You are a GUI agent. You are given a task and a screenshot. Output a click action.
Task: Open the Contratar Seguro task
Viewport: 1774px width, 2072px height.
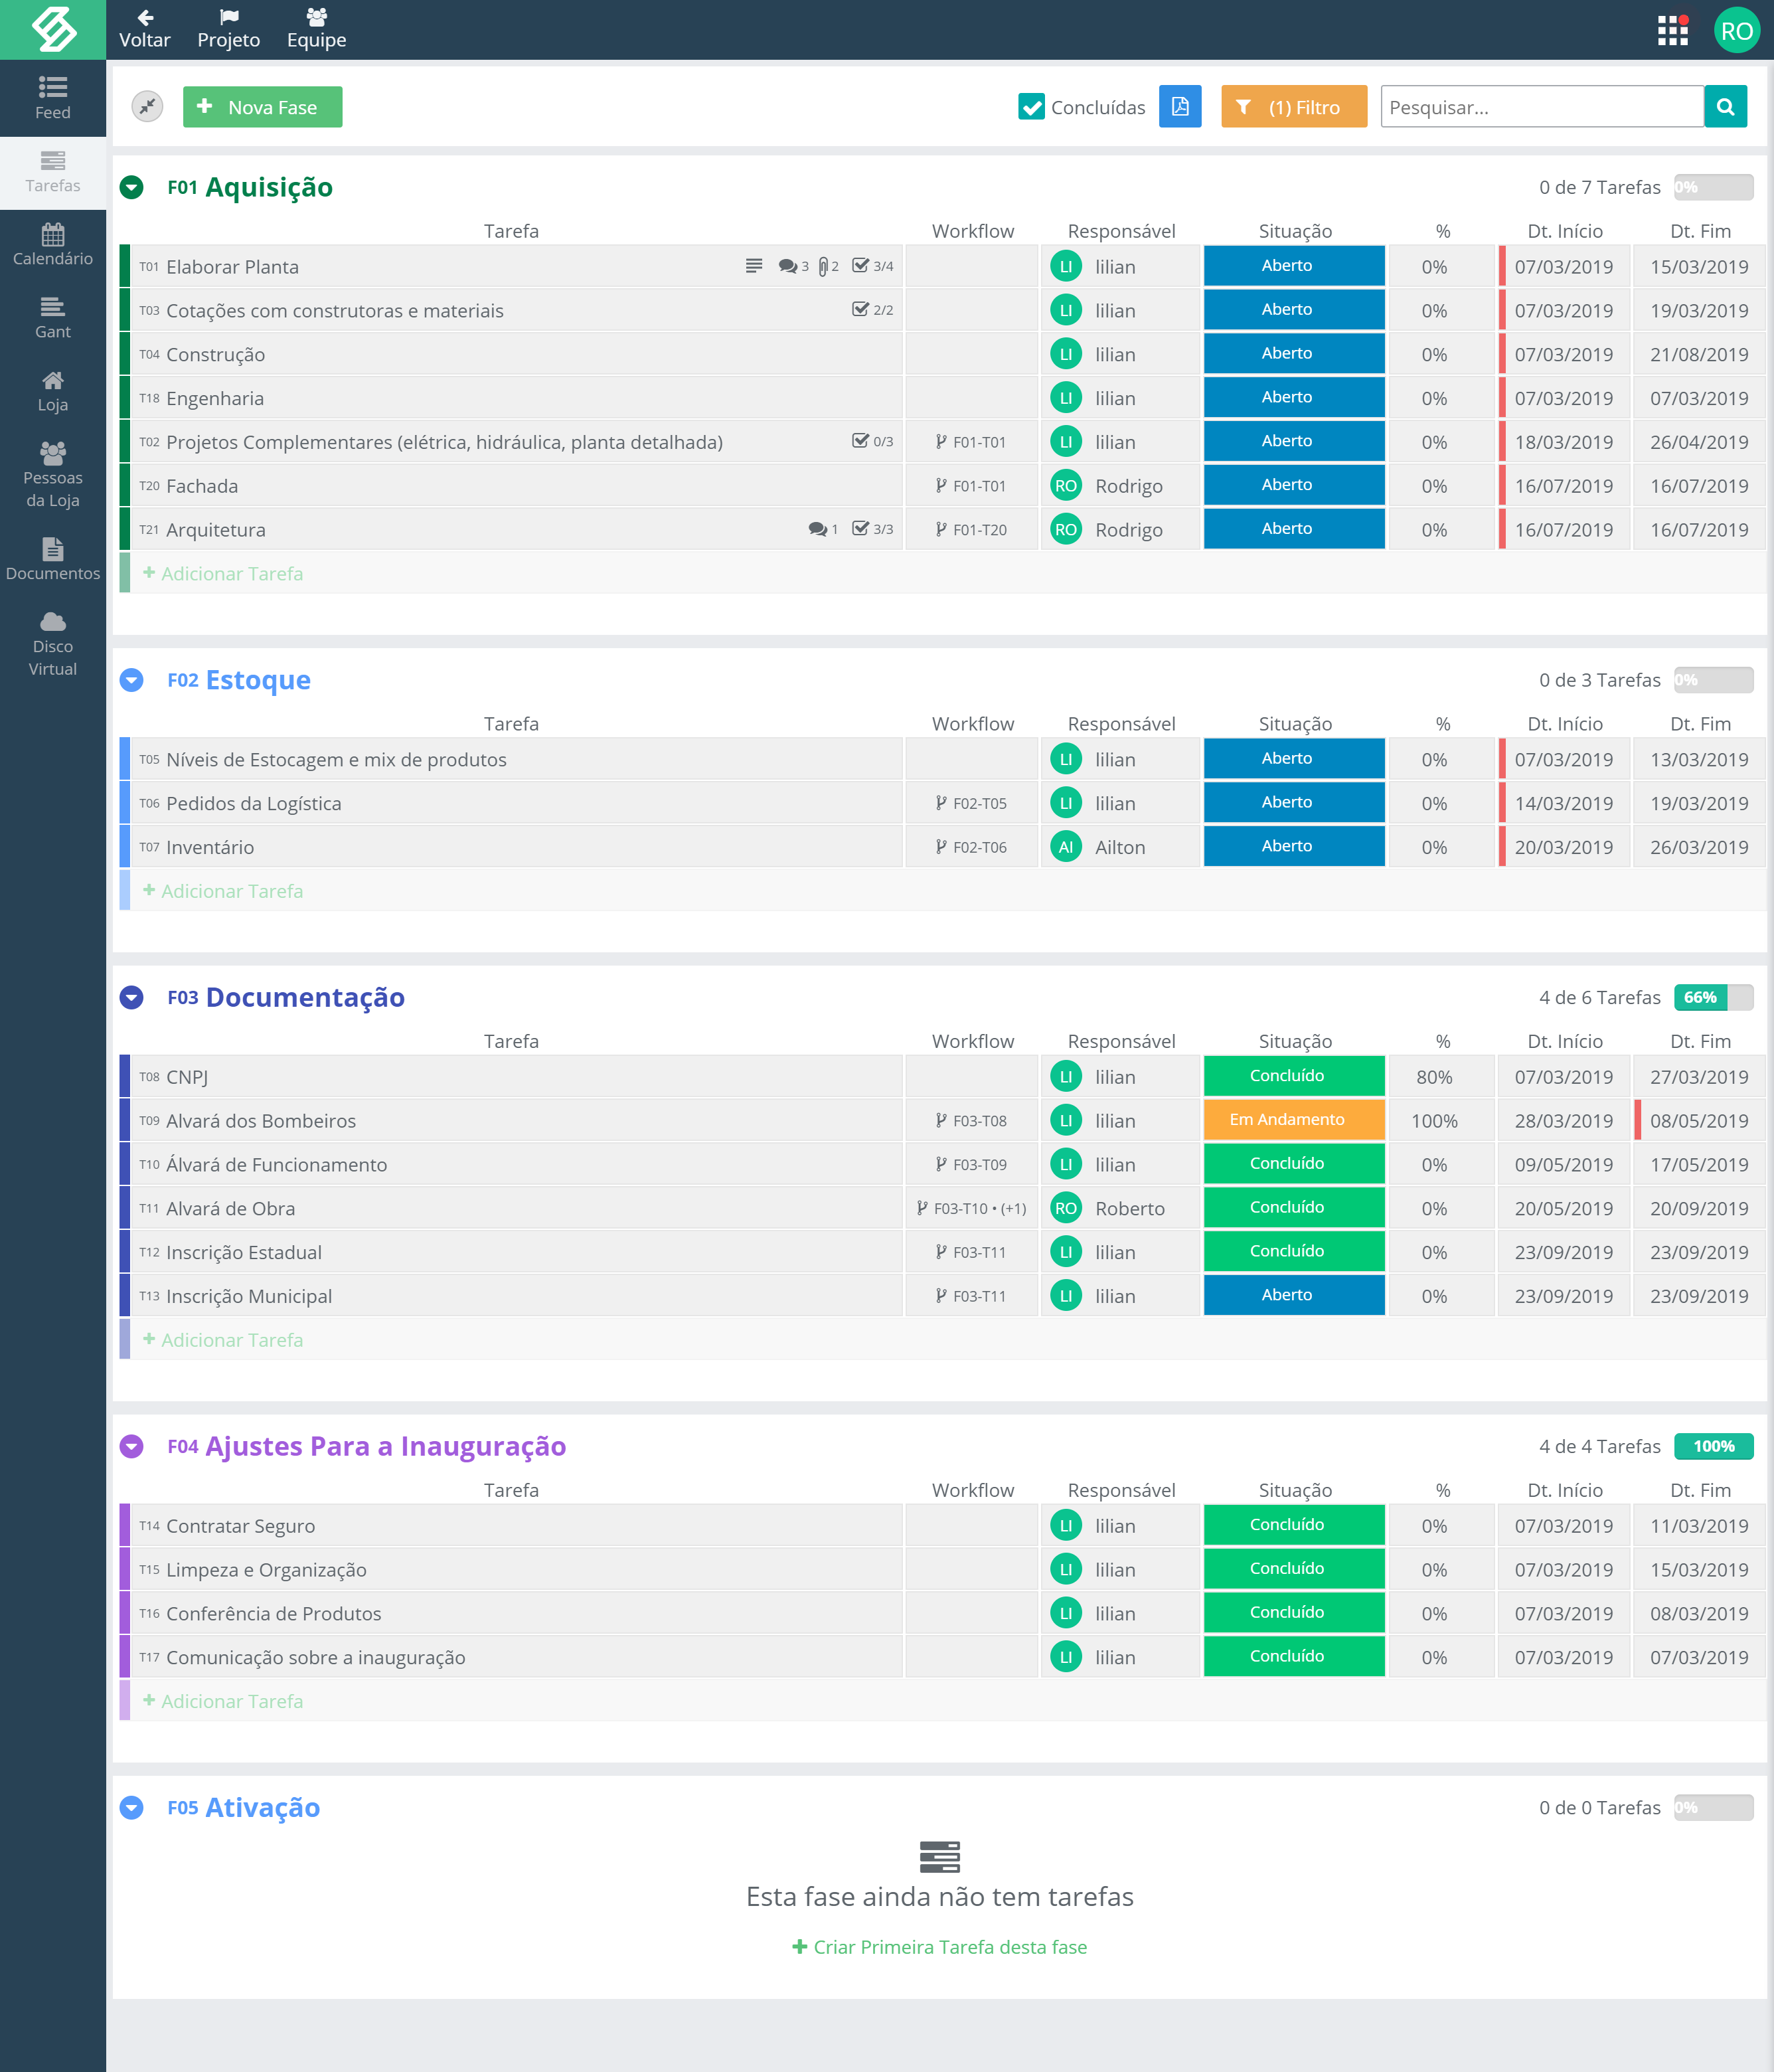(x=240, y=1526)
